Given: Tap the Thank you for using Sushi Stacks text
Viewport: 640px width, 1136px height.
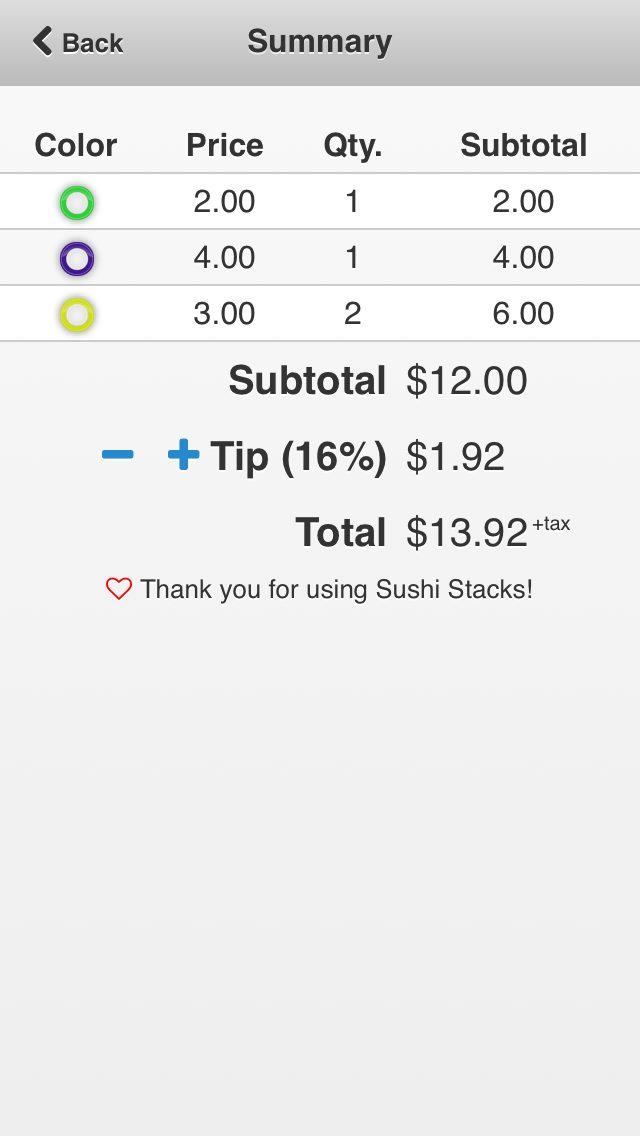Looking at the screenshot, I should (336, 589).
